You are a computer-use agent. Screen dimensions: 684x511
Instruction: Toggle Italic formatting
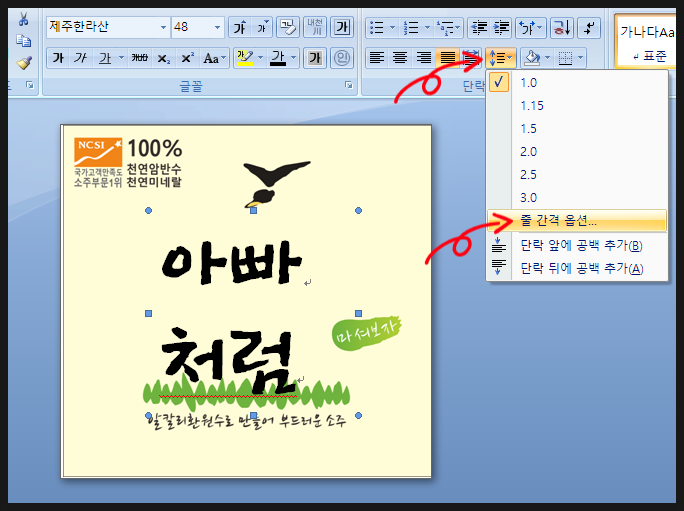click(x=80, y=58)
